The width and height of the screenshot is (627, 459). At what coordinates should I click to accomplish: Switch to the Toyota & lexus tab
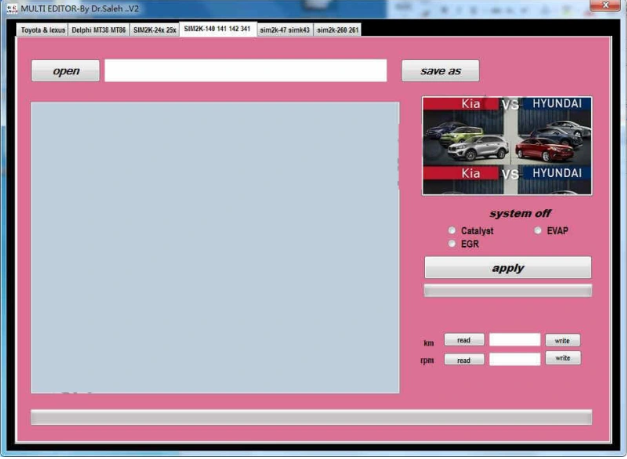pos(43,30)
